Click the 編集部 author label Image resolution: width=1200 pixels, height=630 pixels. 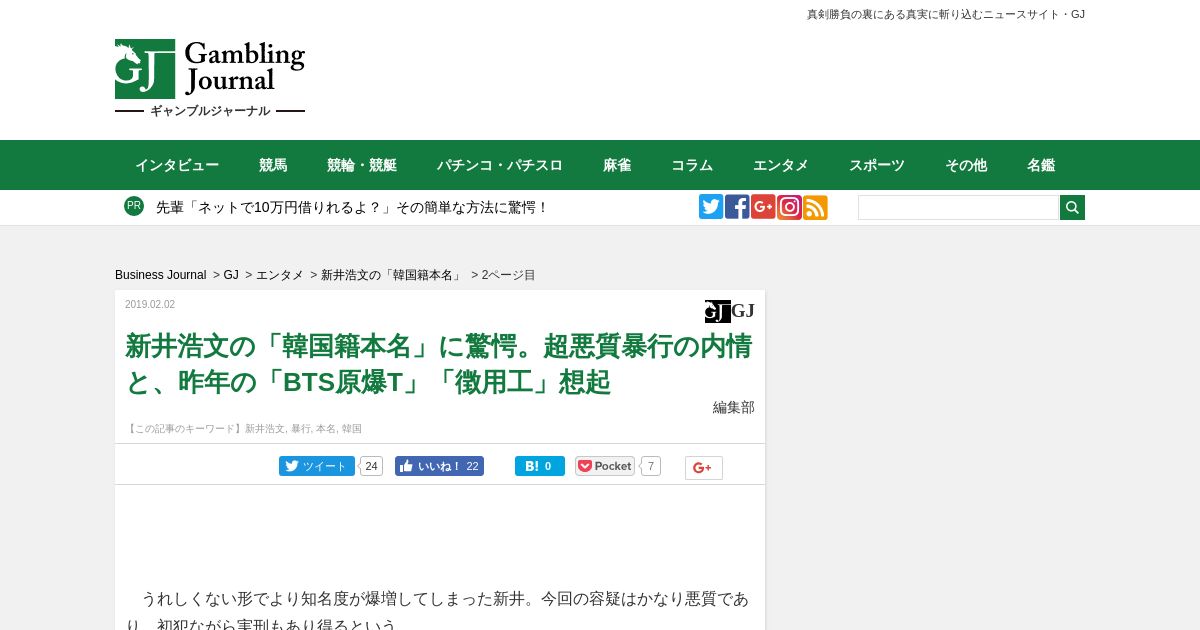click(734, 407)
